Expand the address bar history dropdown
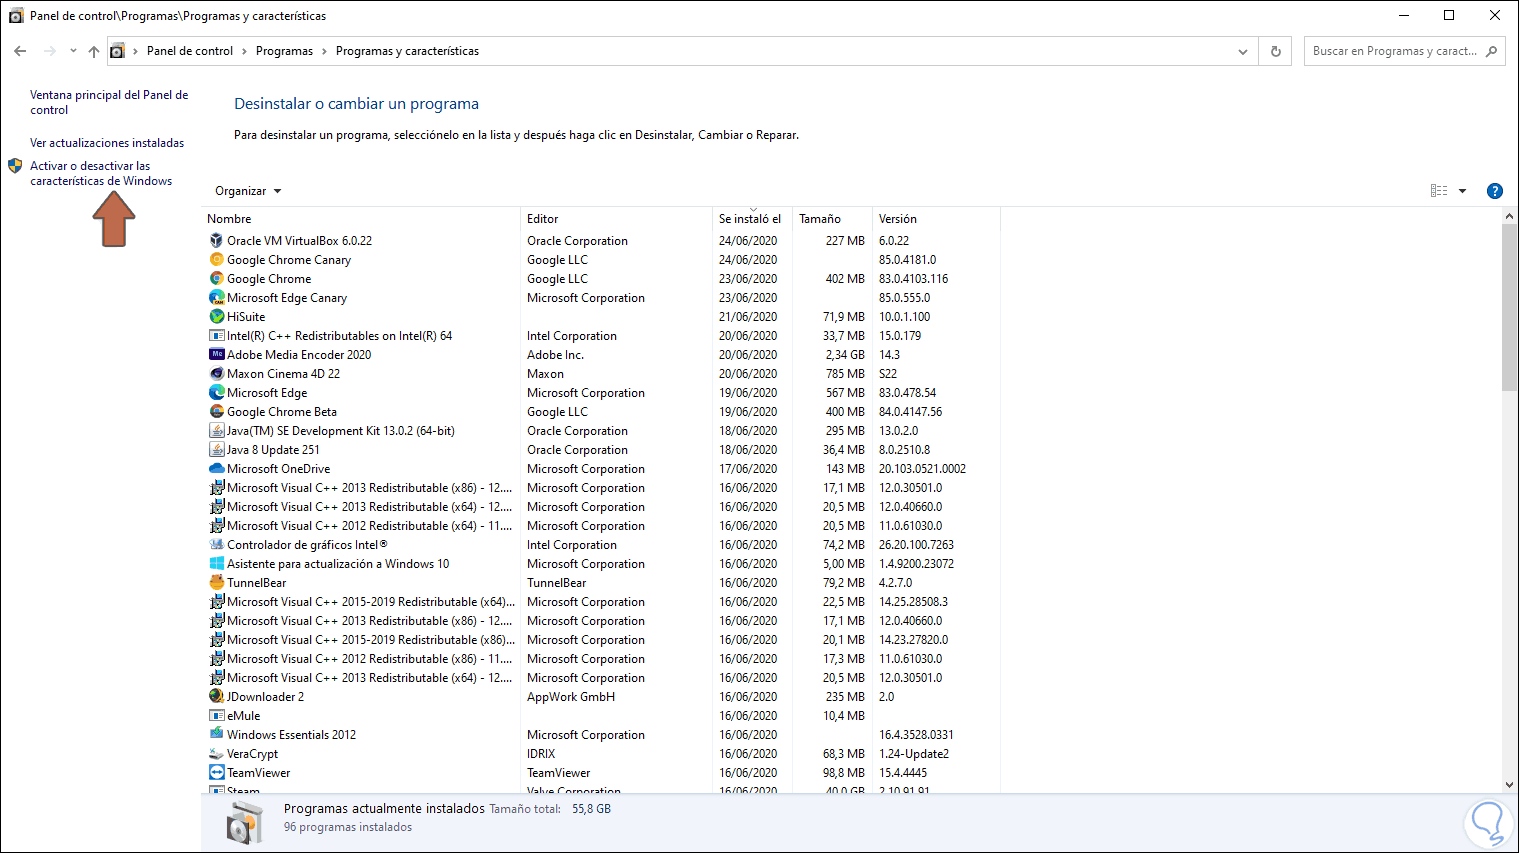Screen dimensions: 1519x853 1243,51
